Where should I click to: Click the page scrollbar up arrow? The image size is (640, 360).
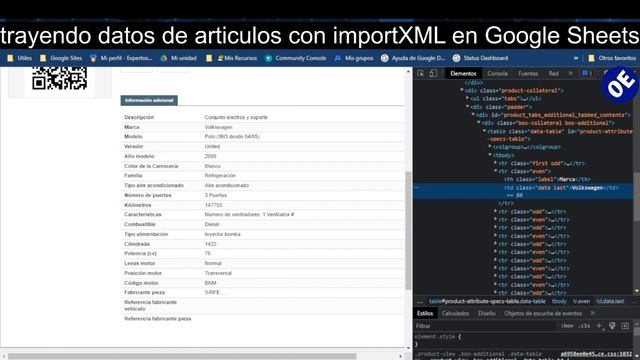pyautogui.click(x=408, y=71)
